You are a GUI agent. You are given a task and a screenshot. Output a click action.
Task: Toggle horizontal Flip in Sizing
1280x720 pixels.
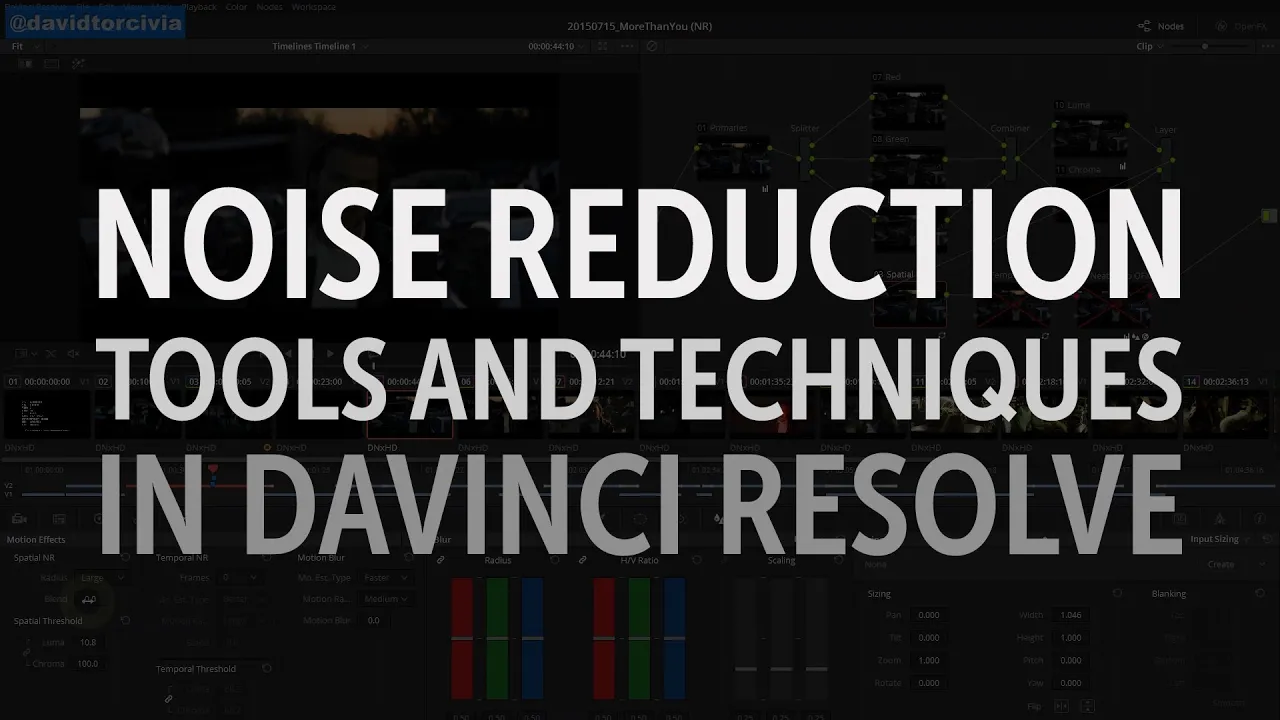(x=1062, y=706)
